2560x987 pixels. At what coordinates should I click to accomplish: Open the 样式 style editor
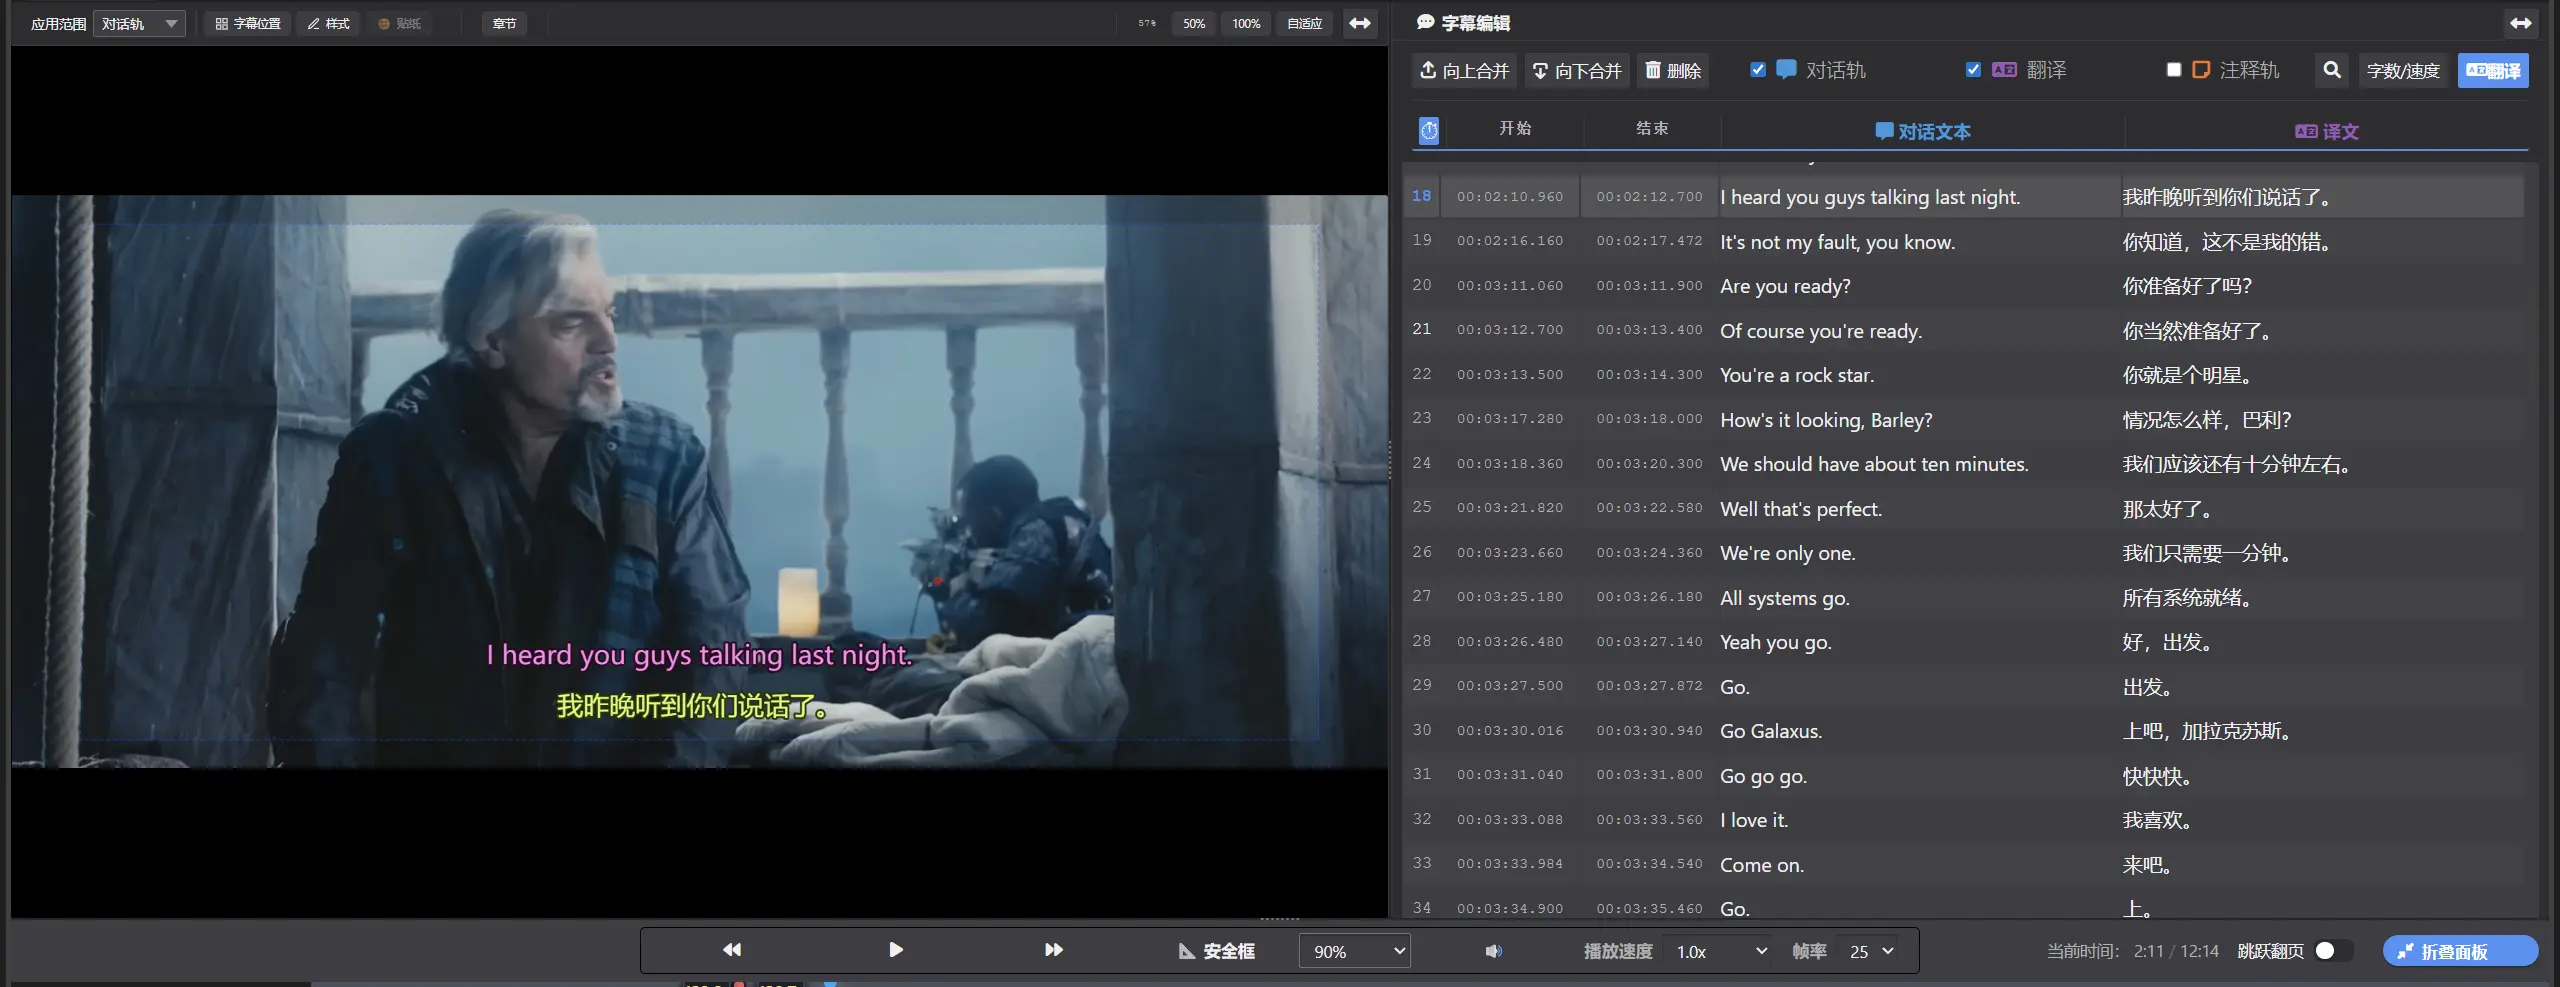click(x=328, y=24)
